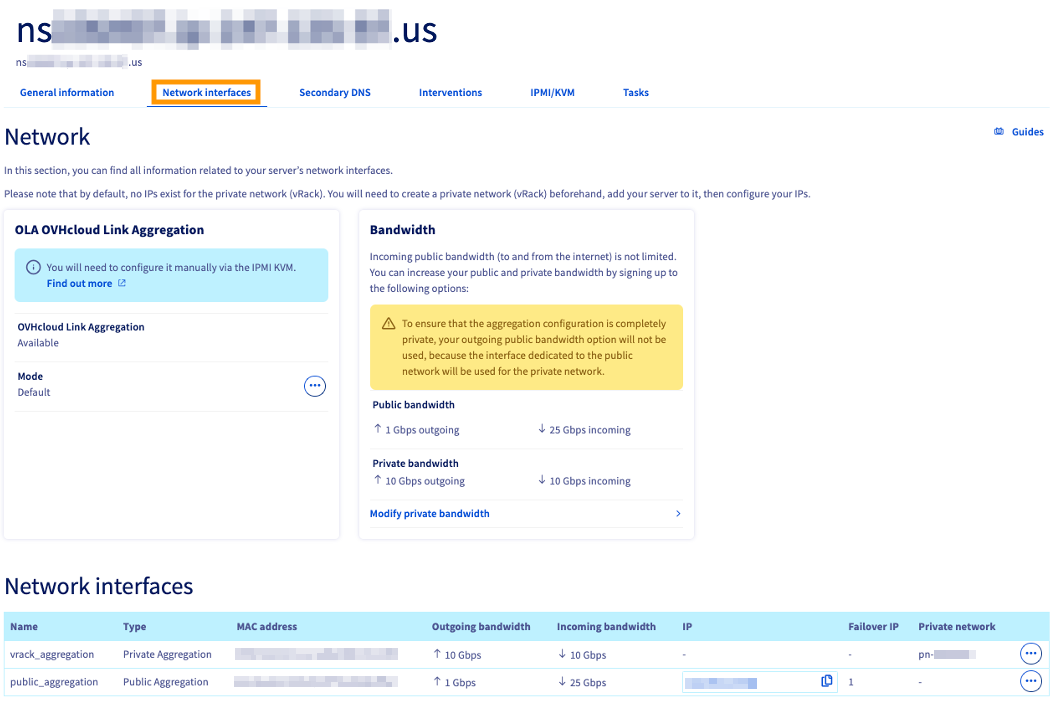Click the external link icon after Find out more

(122, 283)
